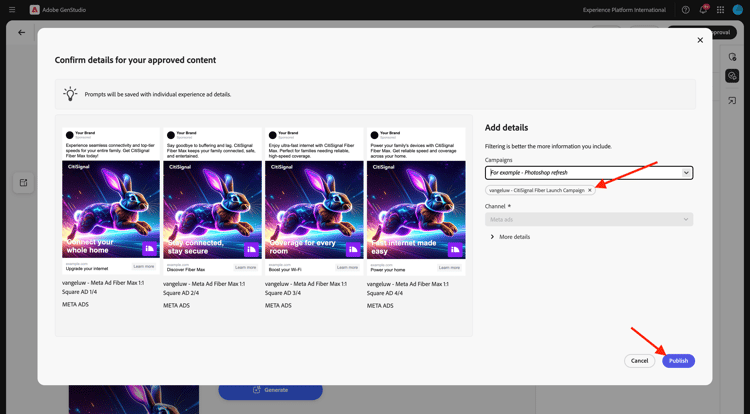Image resolution: width=750 pixels, height=414 pixels.
Task: Close the confirm details dialog
Action: 700,40
